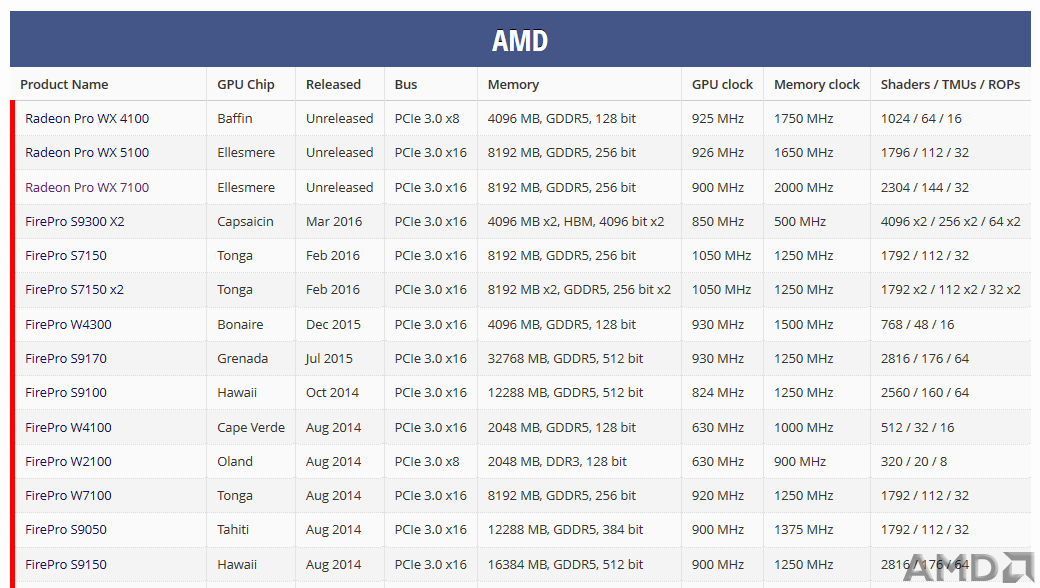This screenshot has height=588, width=1040.
Task: Open the FirePro W4100 product link
Action: coord(68,428)
